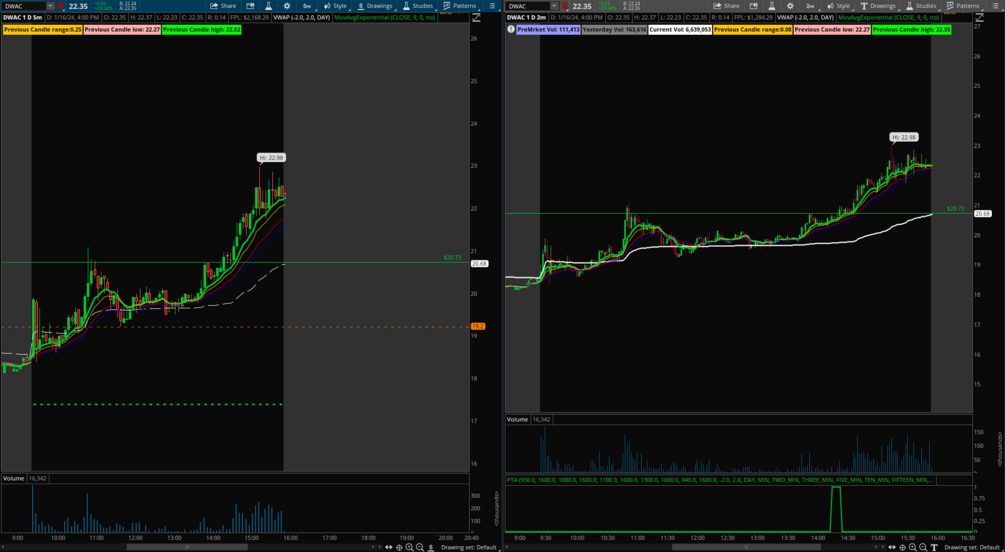The image size is (1005, 552).
Task: Open the right chart's hamburger menu
Action: [994, 6]
